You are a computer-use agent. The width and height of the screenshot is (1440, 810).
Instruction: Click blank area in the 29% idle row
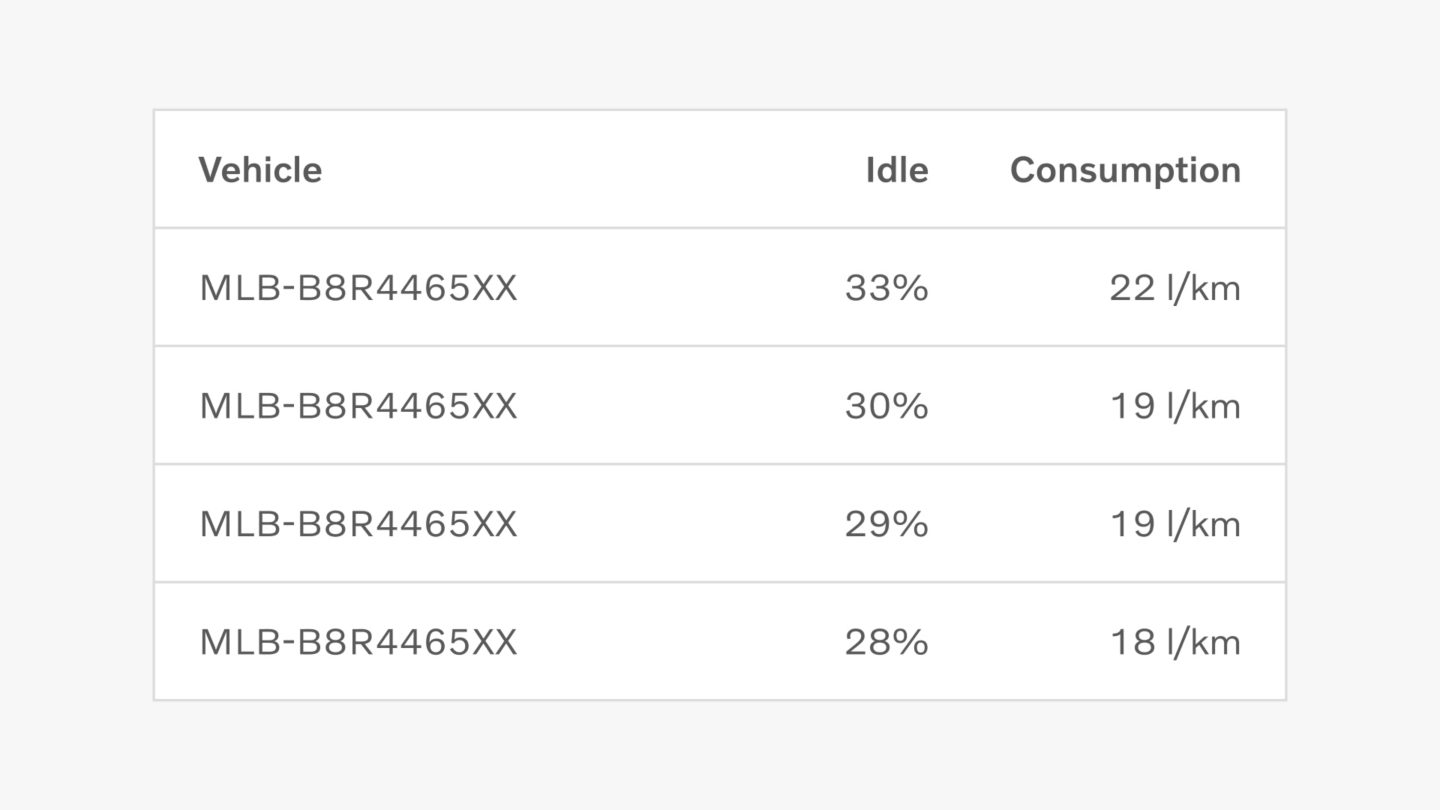point(680,525)
